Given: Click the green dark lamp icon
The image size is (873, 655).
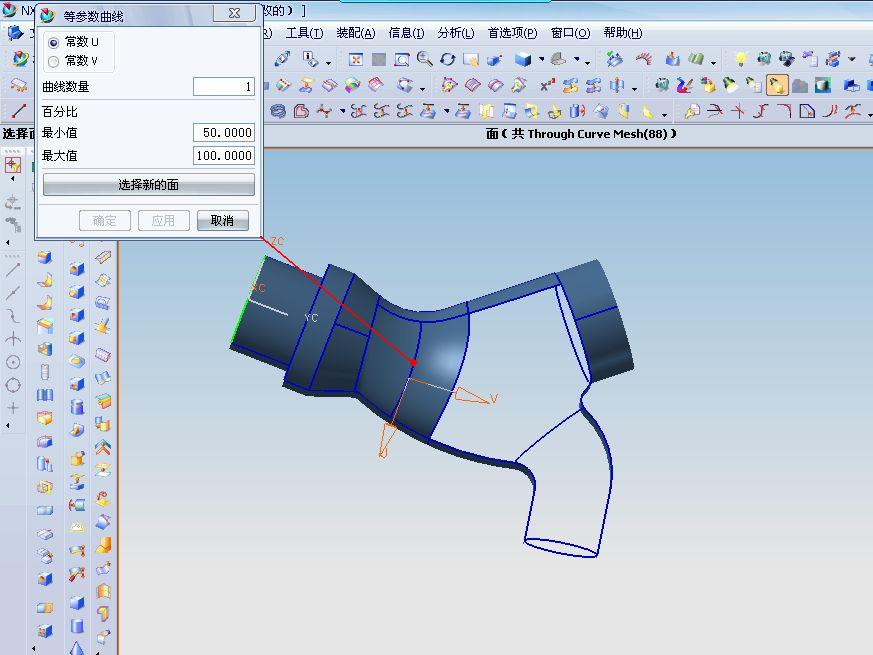Looking at the screenshot, I should pos(730,85).
